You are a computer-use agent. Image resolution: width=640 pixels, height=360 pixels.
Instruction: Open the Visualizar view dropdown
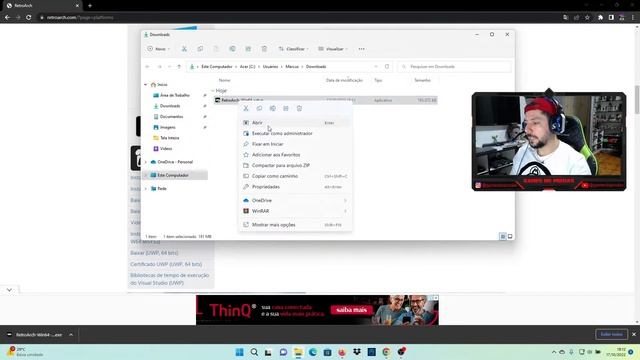coord(333,49)
